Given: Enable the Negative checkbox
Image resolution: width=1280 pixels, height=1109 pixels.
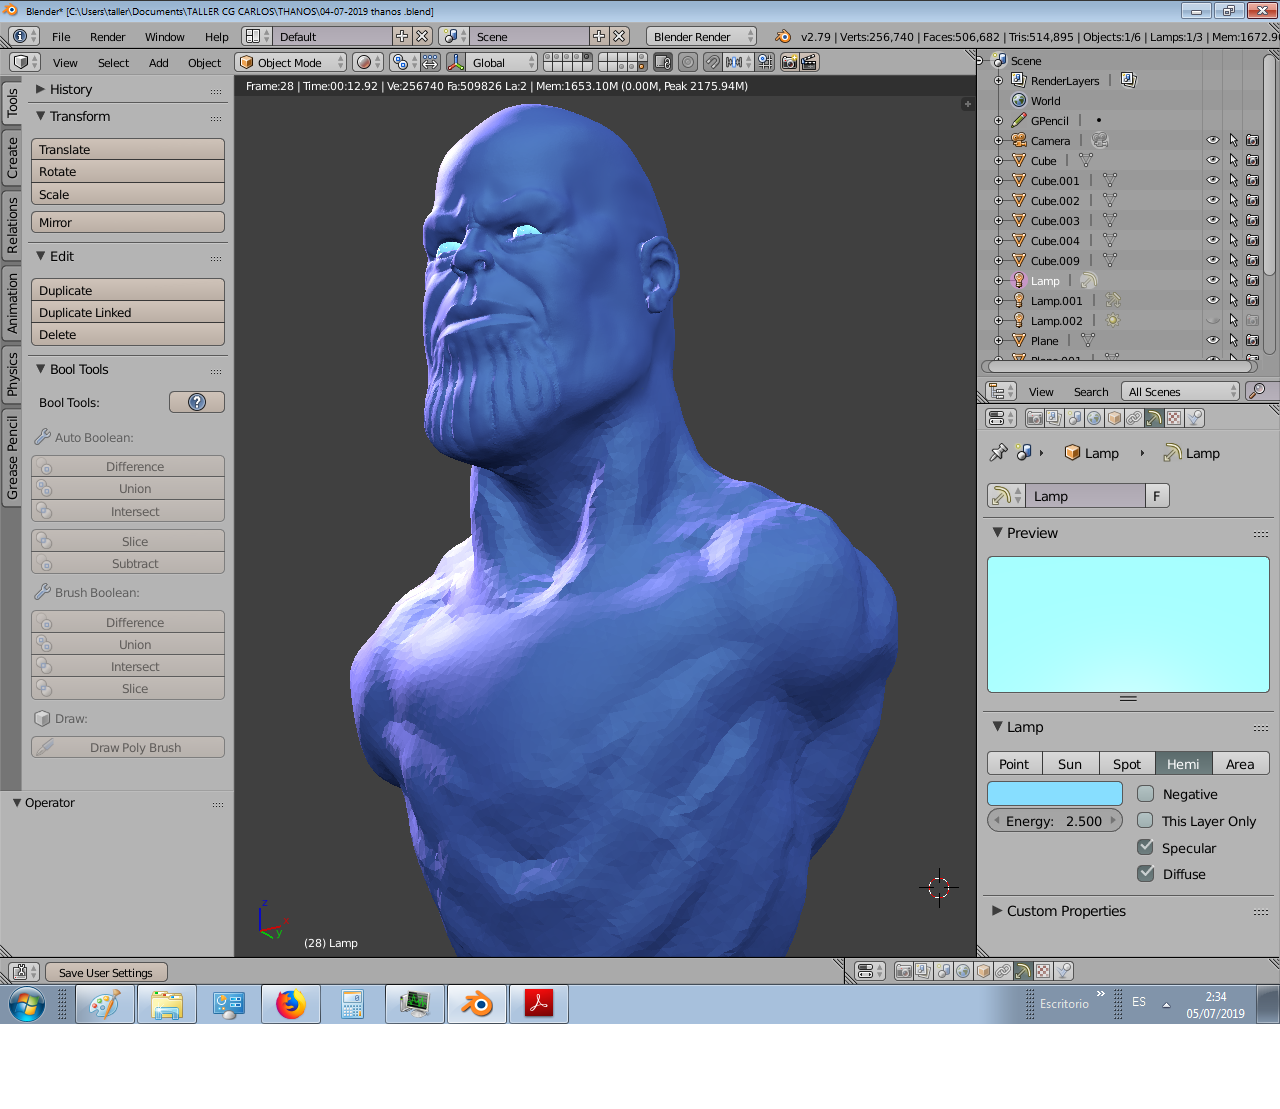Looking at the screenshot, I should coord(1146,794).
